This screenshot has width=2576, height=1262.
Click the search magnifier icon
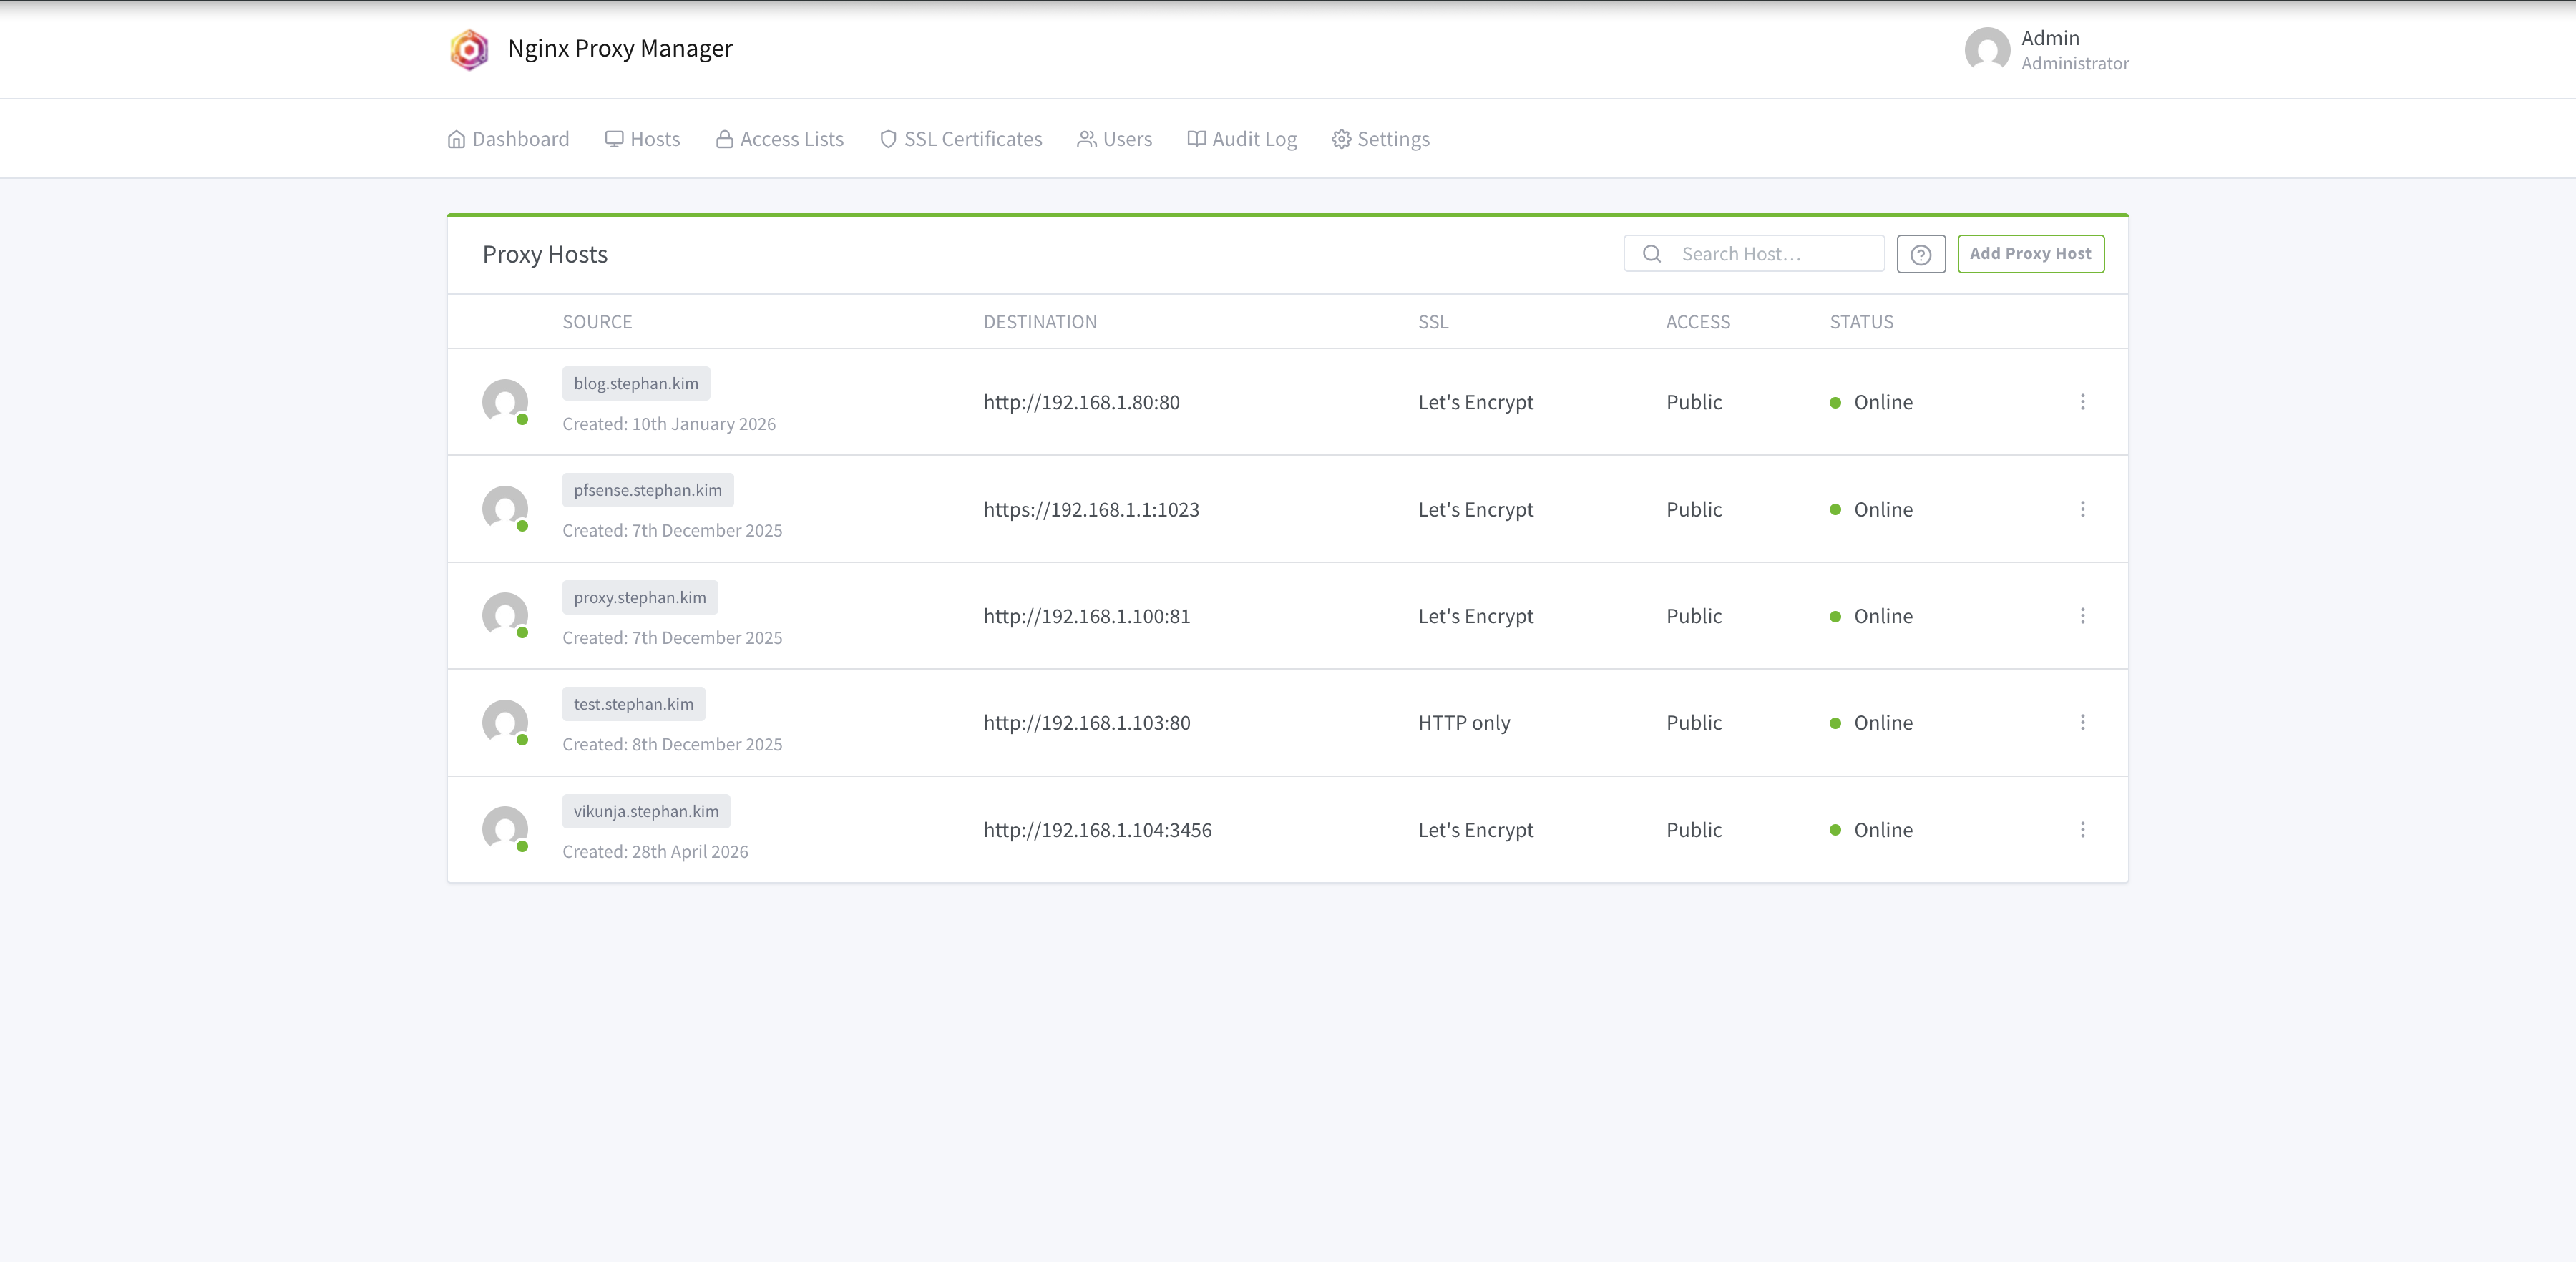coord(1652,254)
